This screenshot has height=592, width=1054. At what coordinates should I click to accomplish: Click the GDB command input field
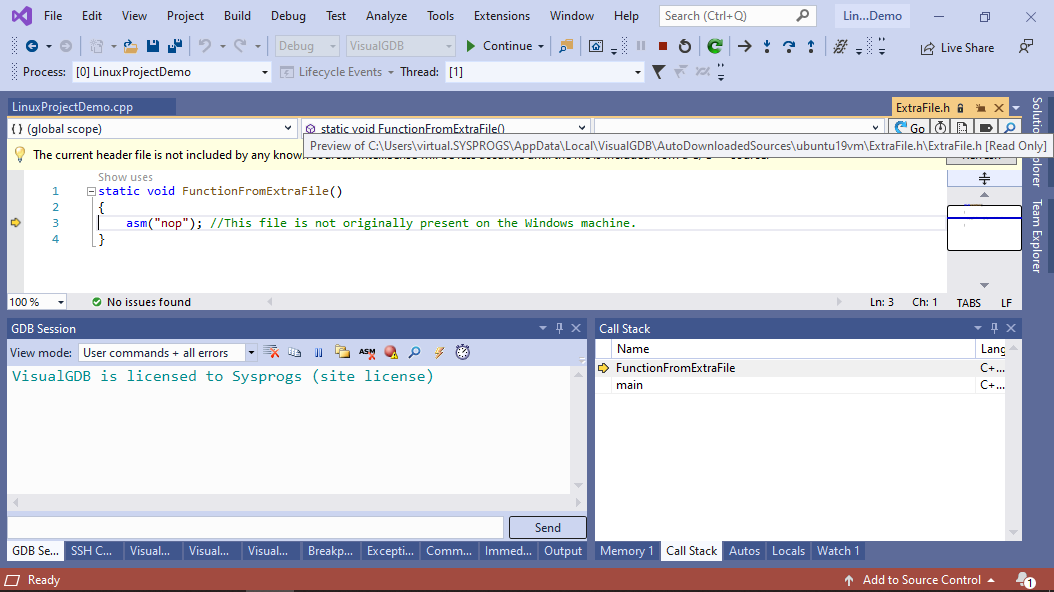[255, 527]
